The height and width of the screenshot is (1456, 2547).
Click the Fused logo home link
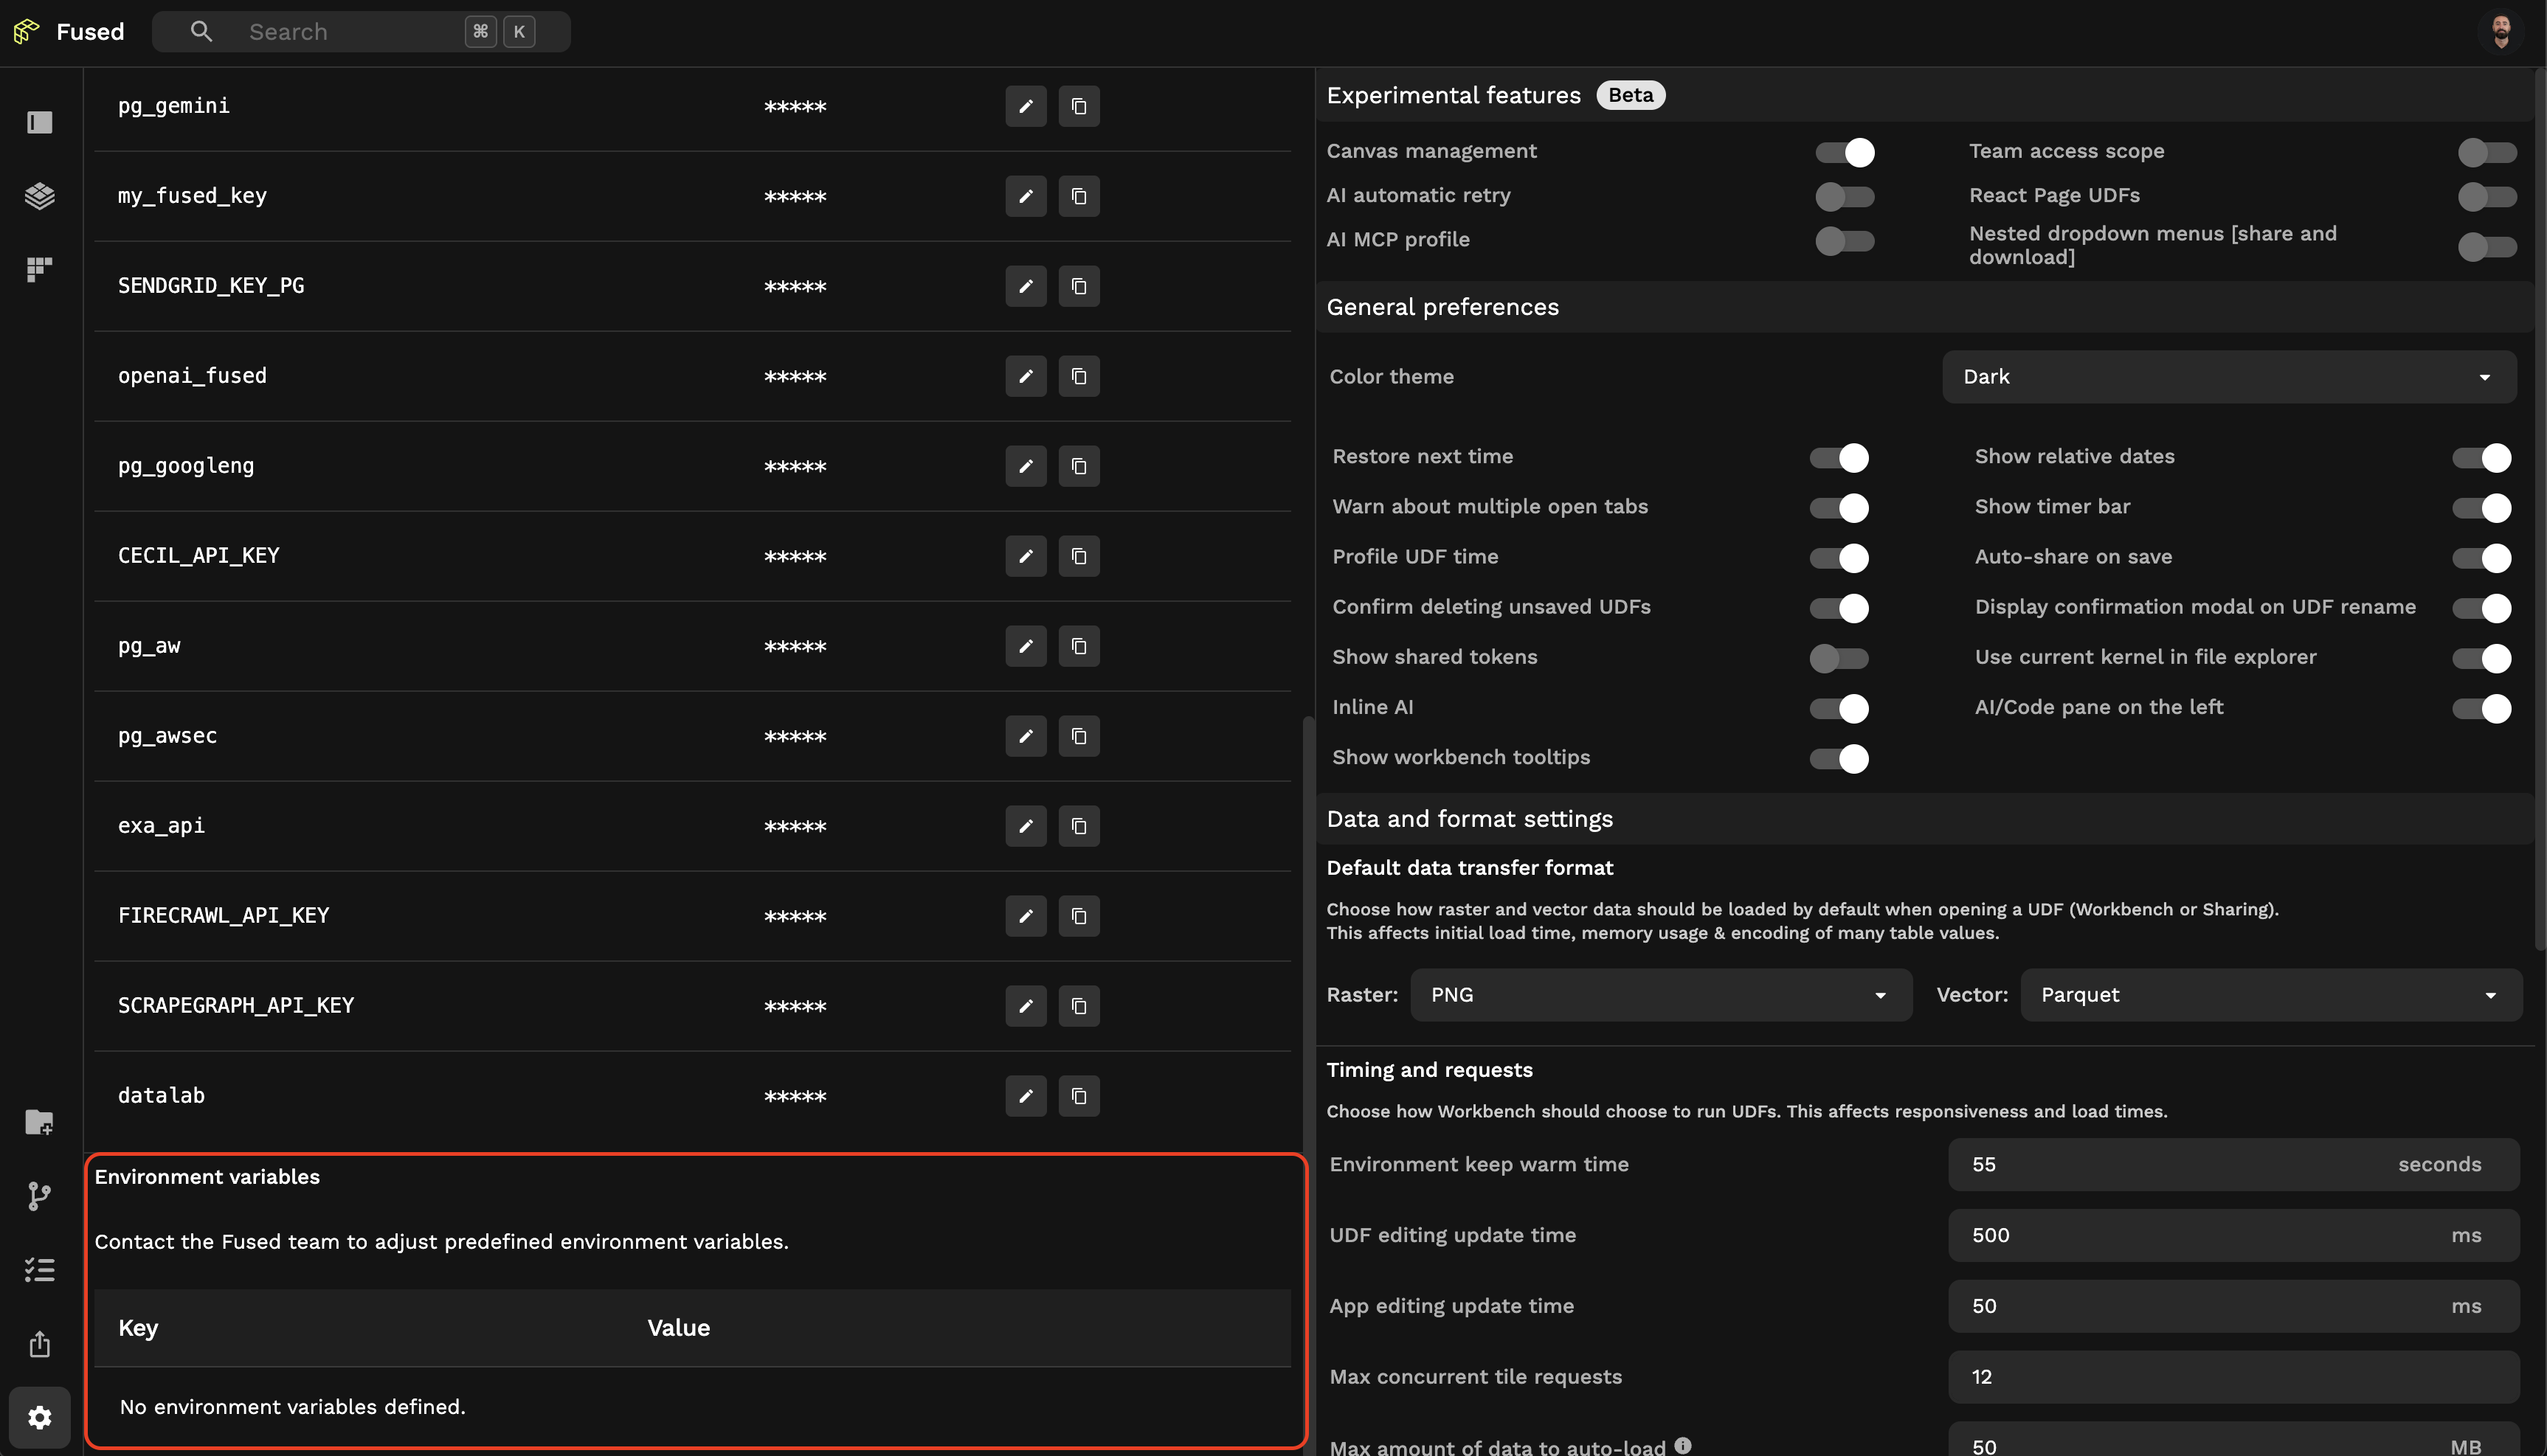tap(70, 32)
